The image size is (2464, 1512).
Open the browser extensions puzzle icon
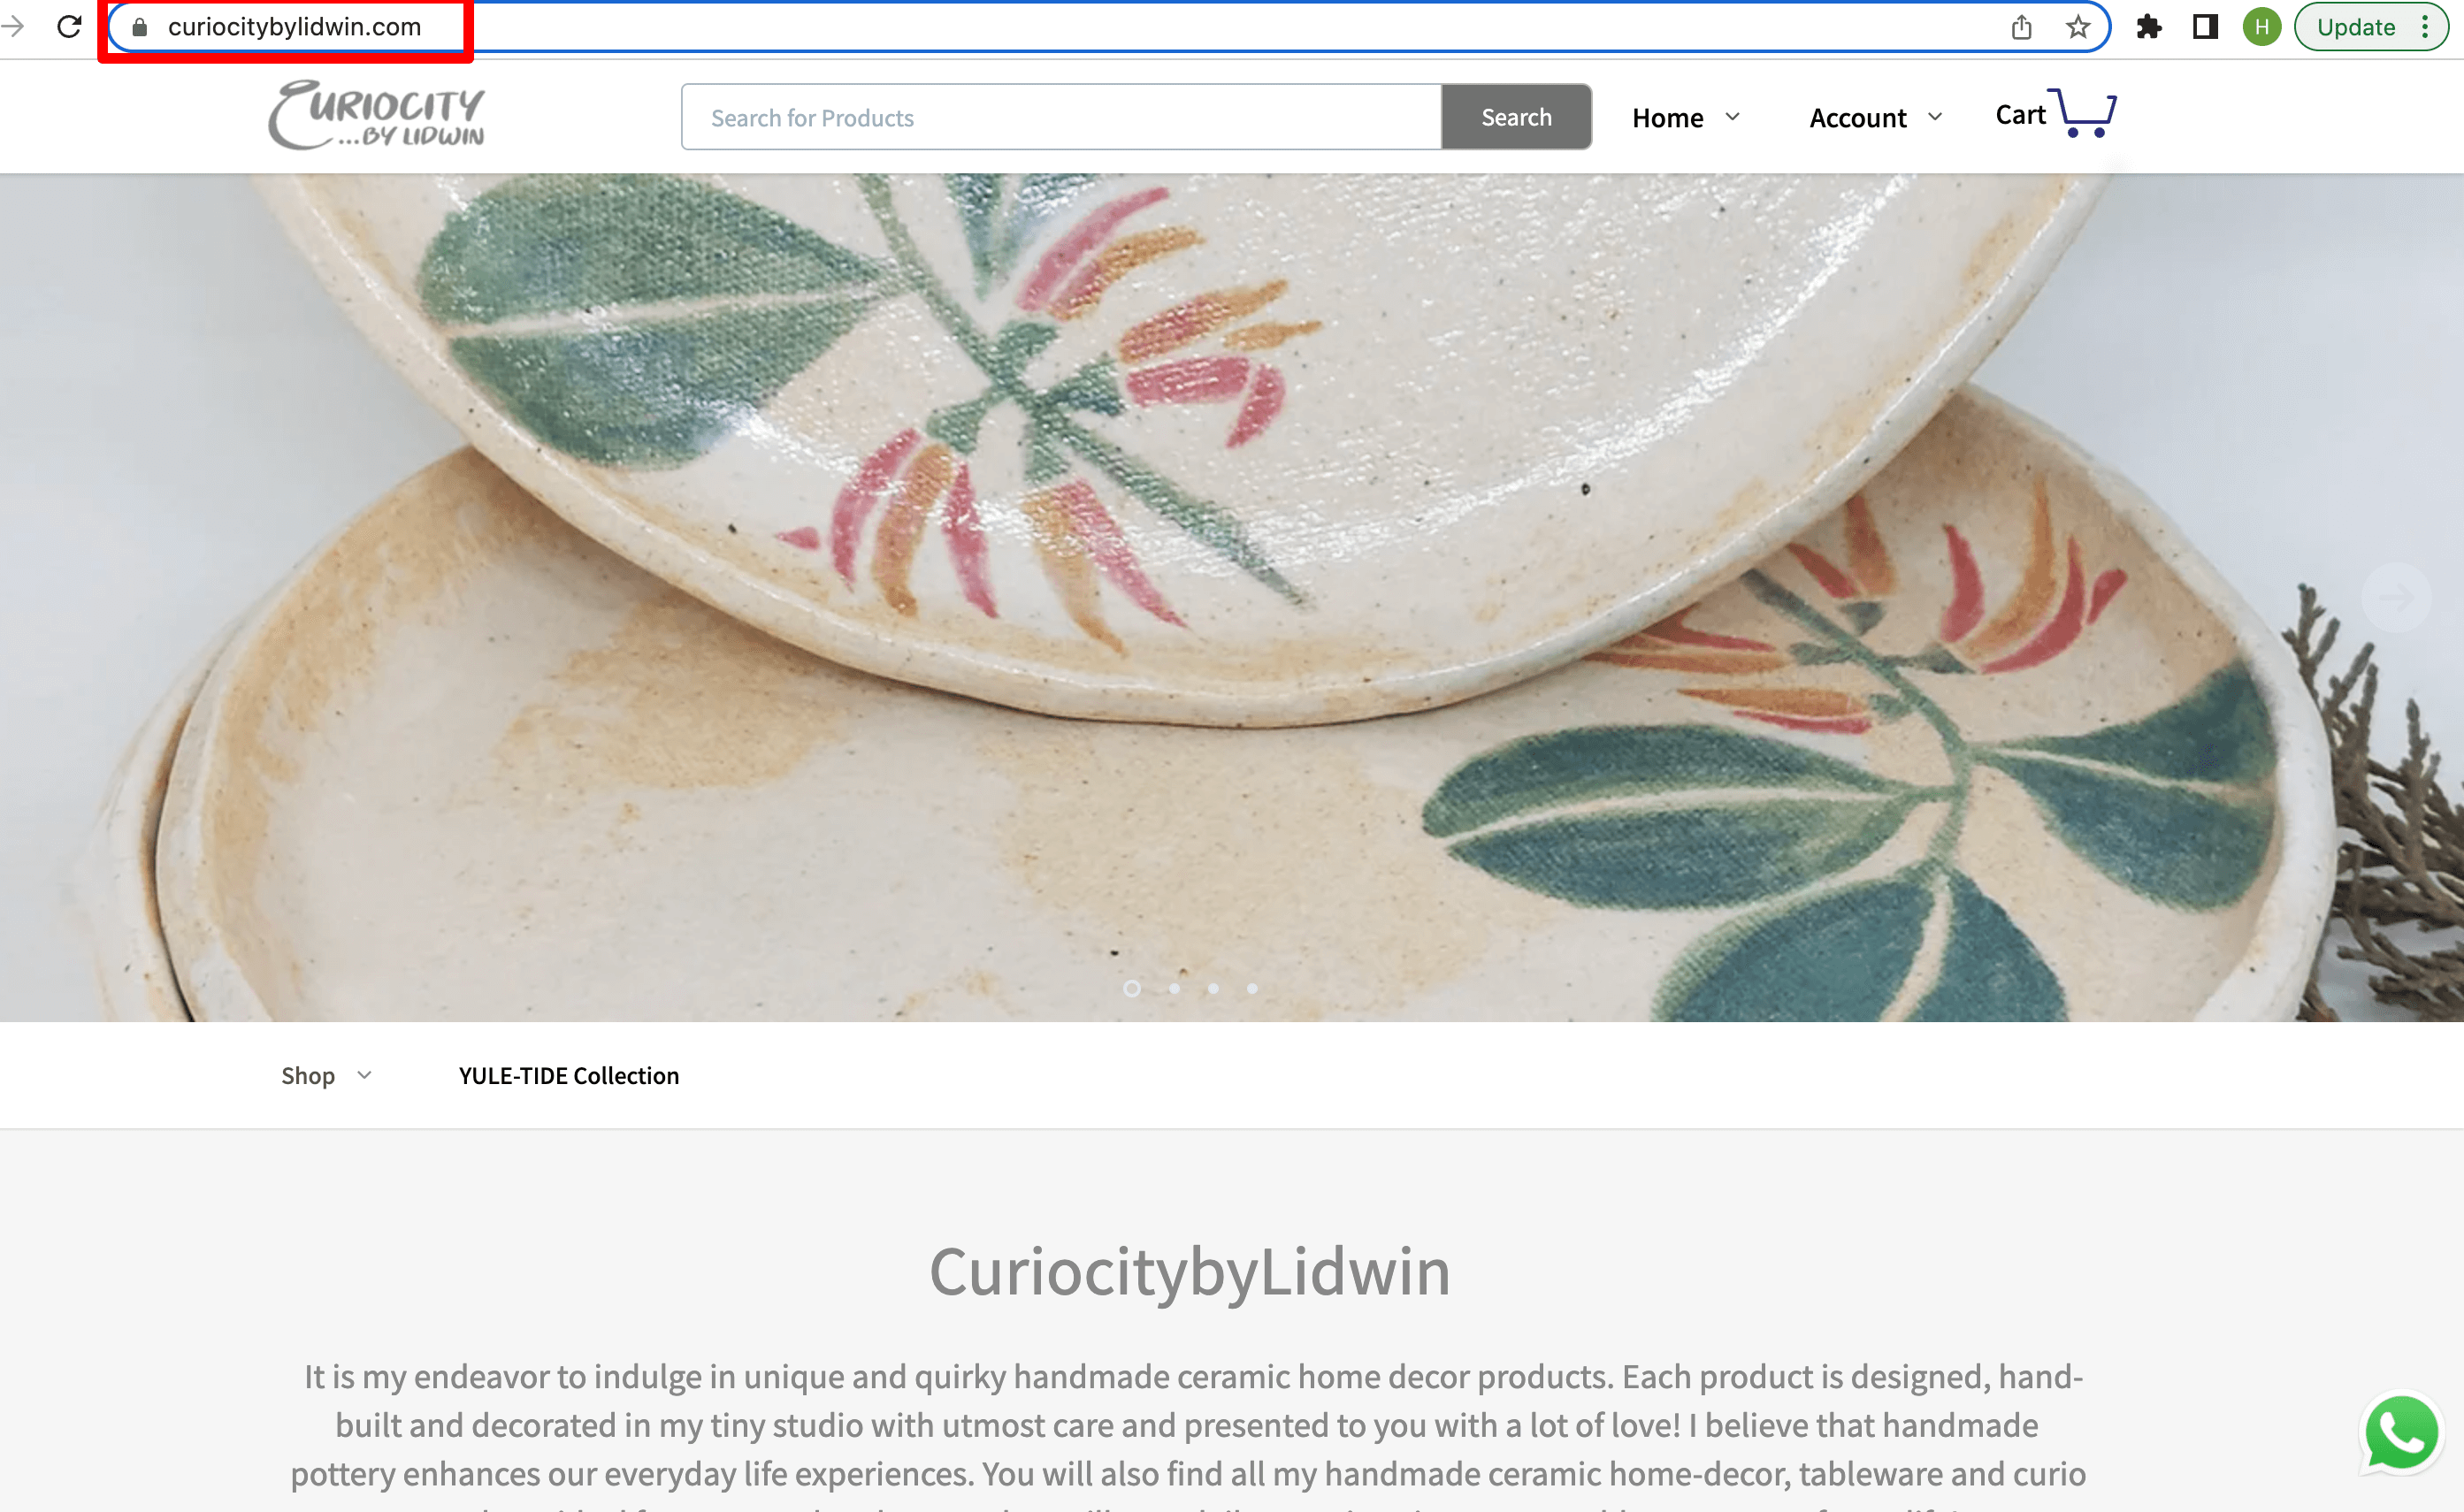coord(2148,27)
